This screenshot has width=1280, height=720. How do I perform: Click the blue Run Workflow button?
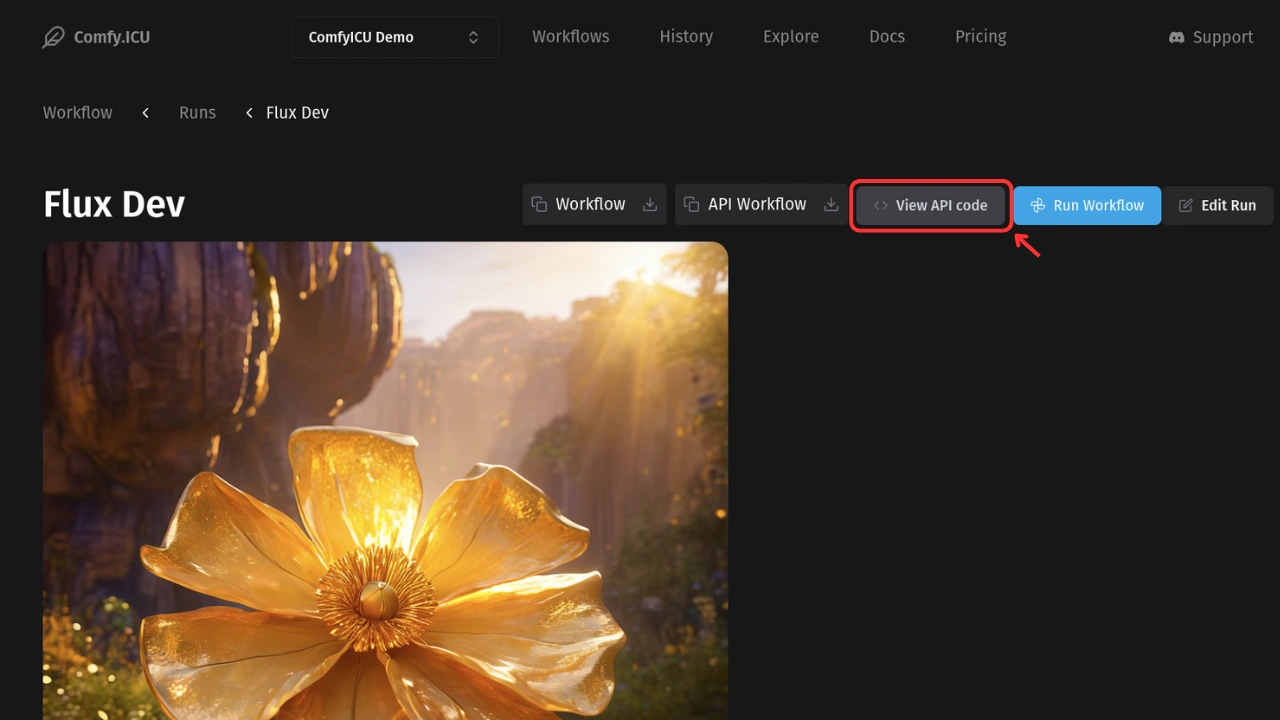[x=1087, y=205]
